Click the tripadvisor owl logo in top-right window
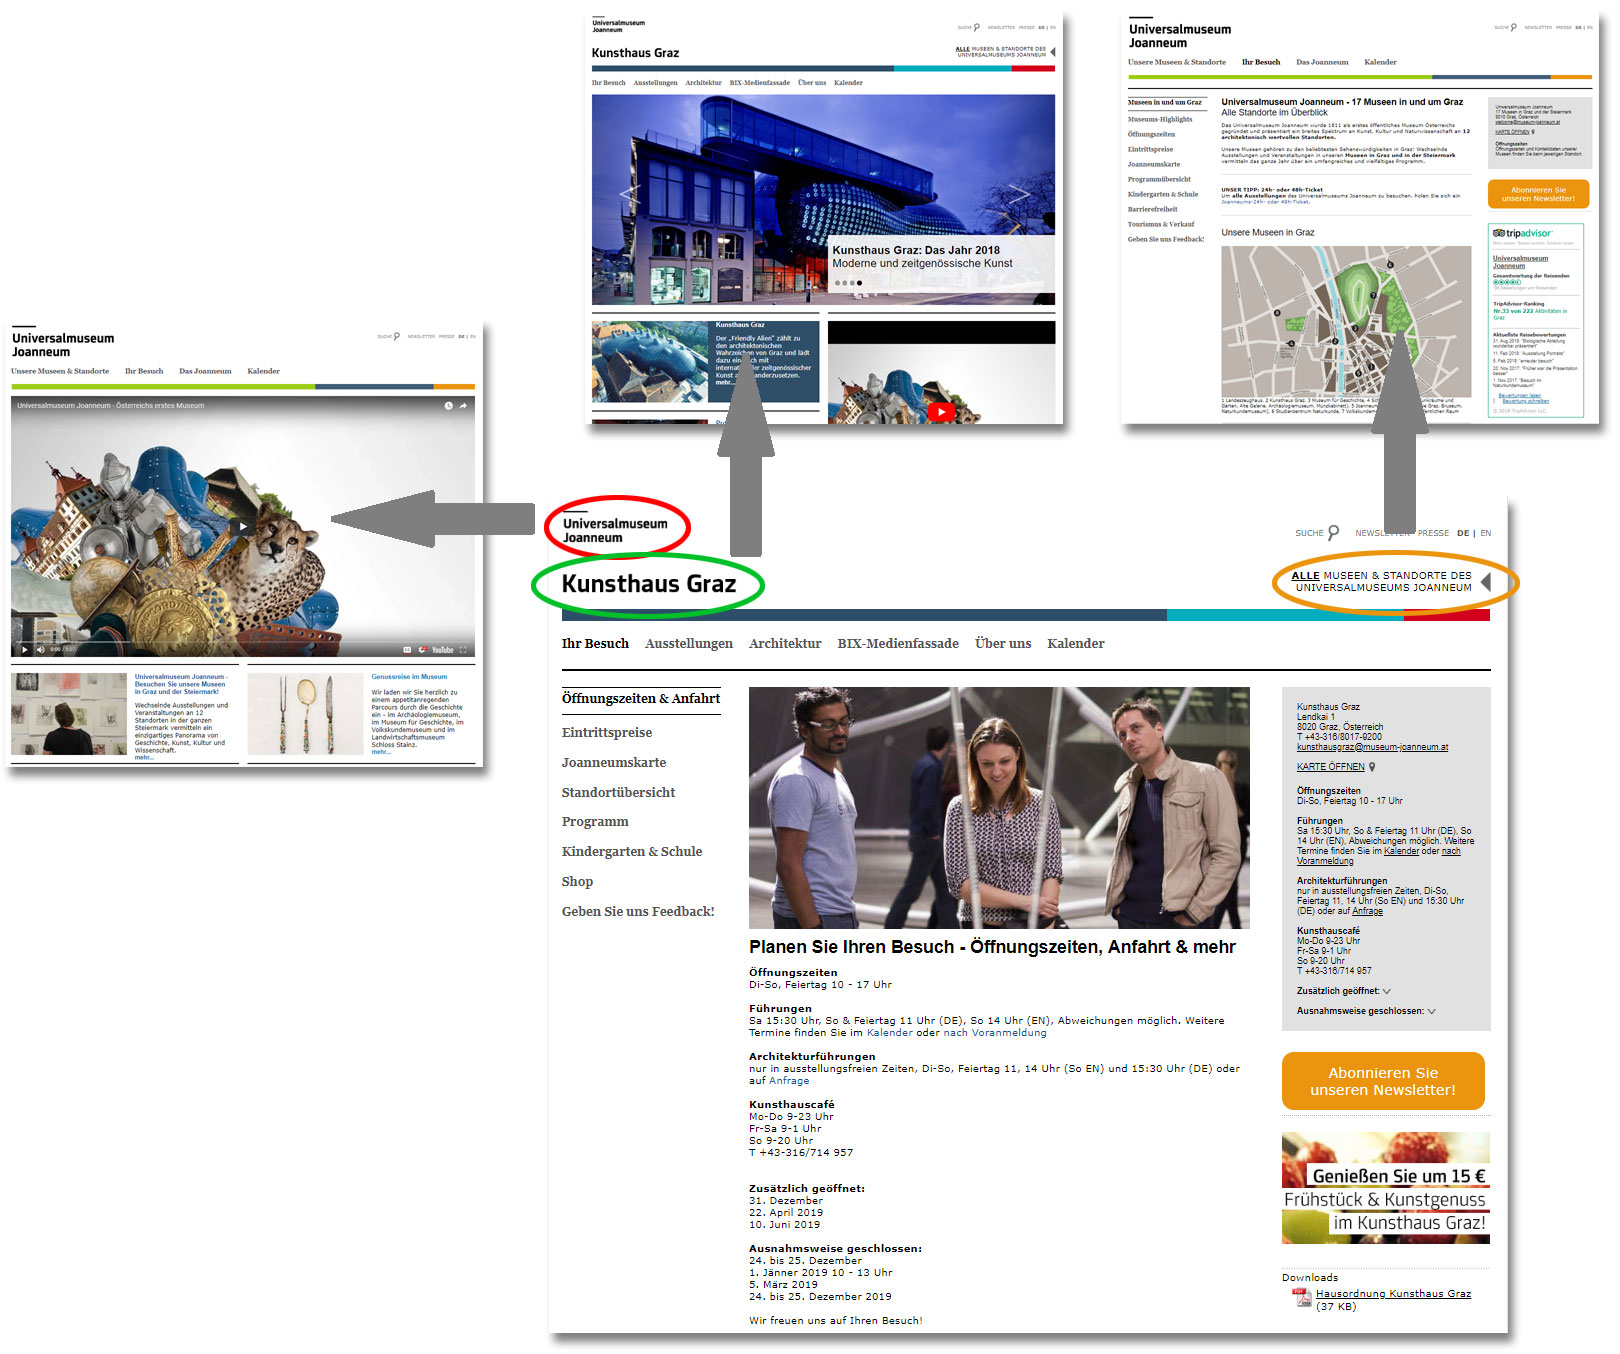1620x1354 pixels. [1499, 233]
